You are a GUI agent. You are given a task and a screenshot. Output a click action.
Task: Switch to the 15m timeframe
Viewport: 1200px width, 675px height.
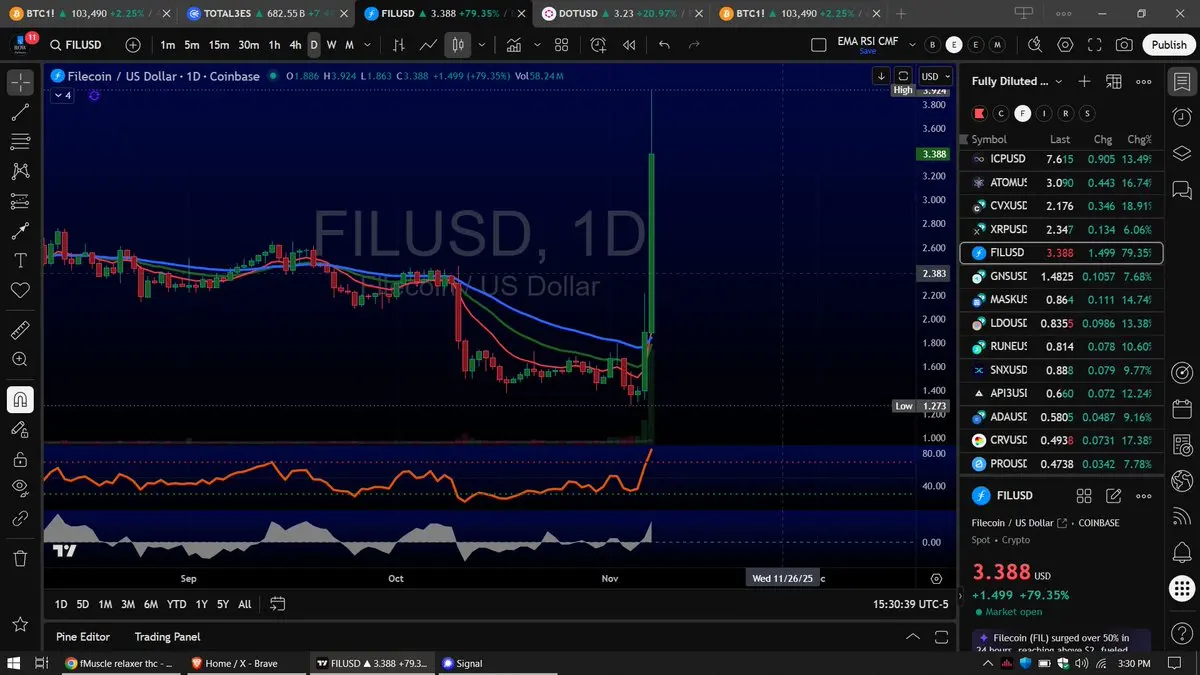(218, 45)
